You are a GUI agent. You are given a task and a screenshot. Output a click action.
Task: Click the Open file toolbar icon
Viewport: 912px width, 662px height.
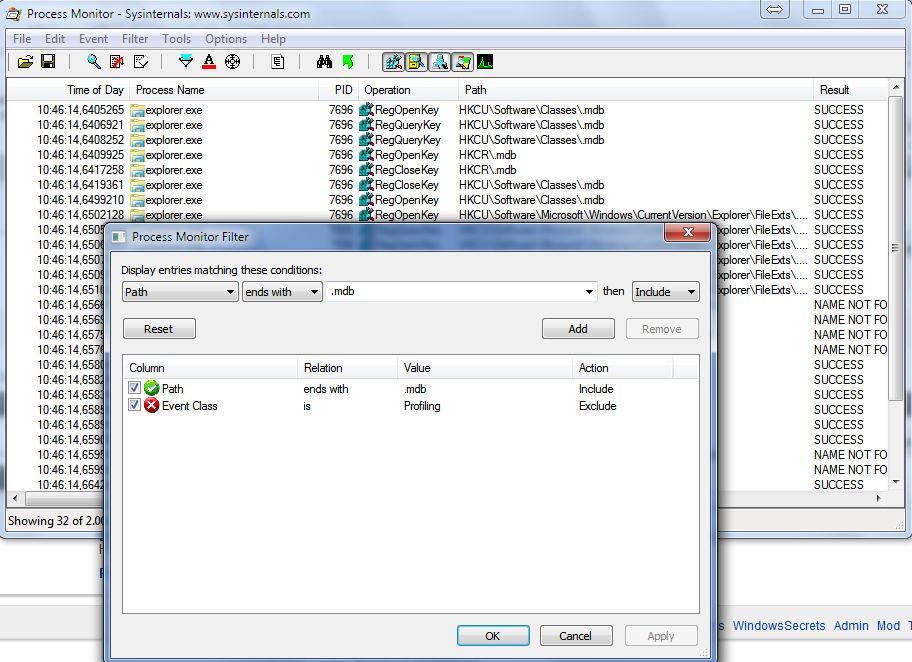coord(26,62)
